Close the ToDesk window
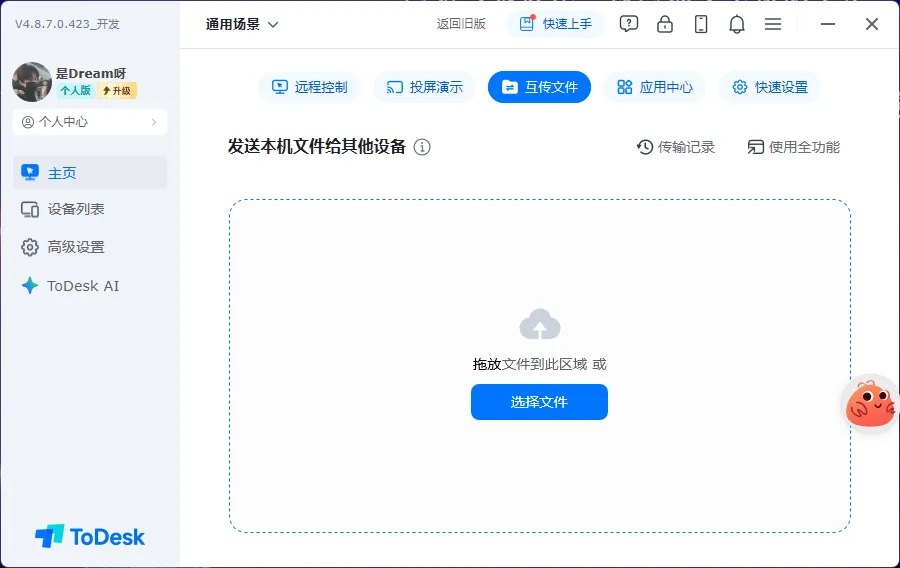Image resolution: width=900 pixels, height=568 pixels. coord(872,24)
